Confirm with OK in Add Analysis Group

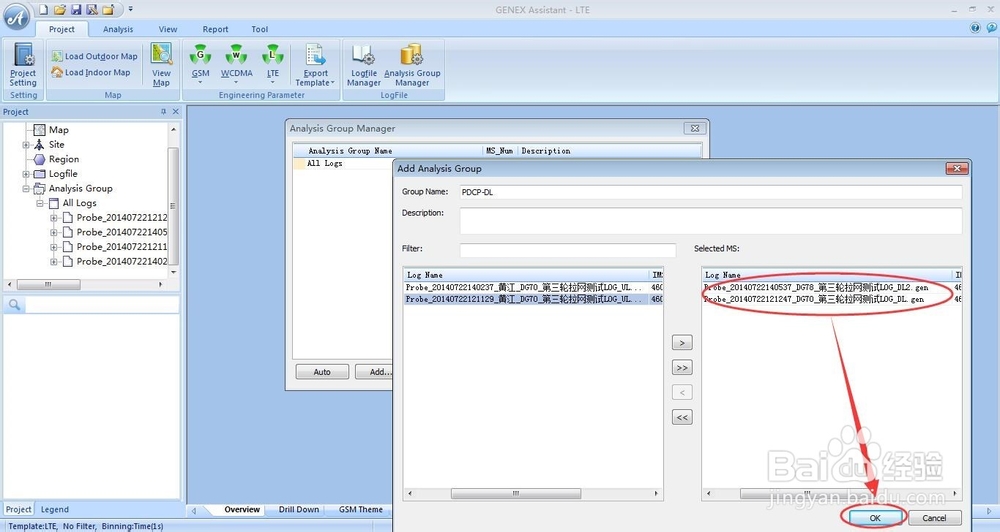[875, 518]
